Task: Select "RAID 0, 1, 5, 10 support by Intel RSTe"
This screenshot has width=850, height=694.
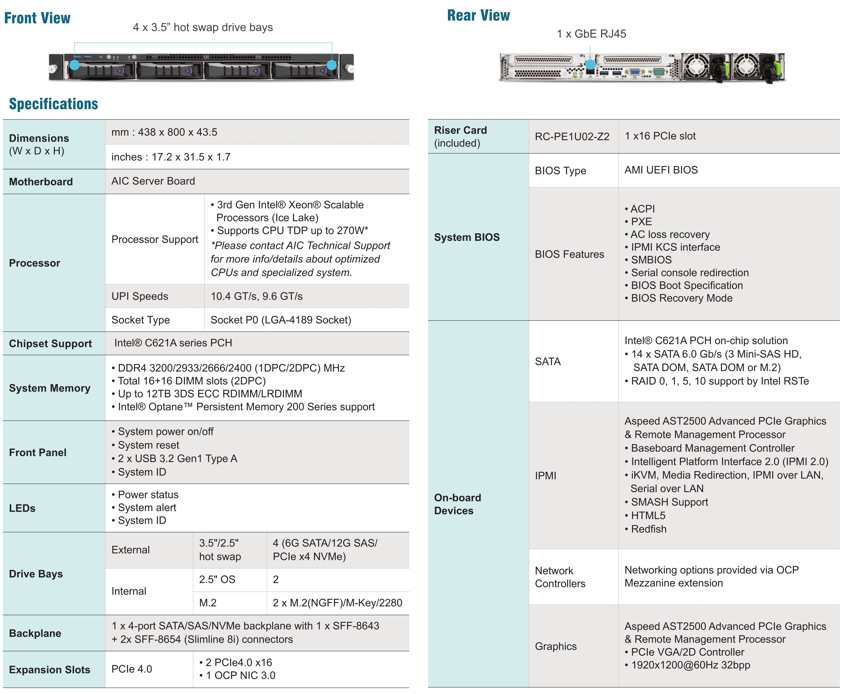Action: pos(717,381)
